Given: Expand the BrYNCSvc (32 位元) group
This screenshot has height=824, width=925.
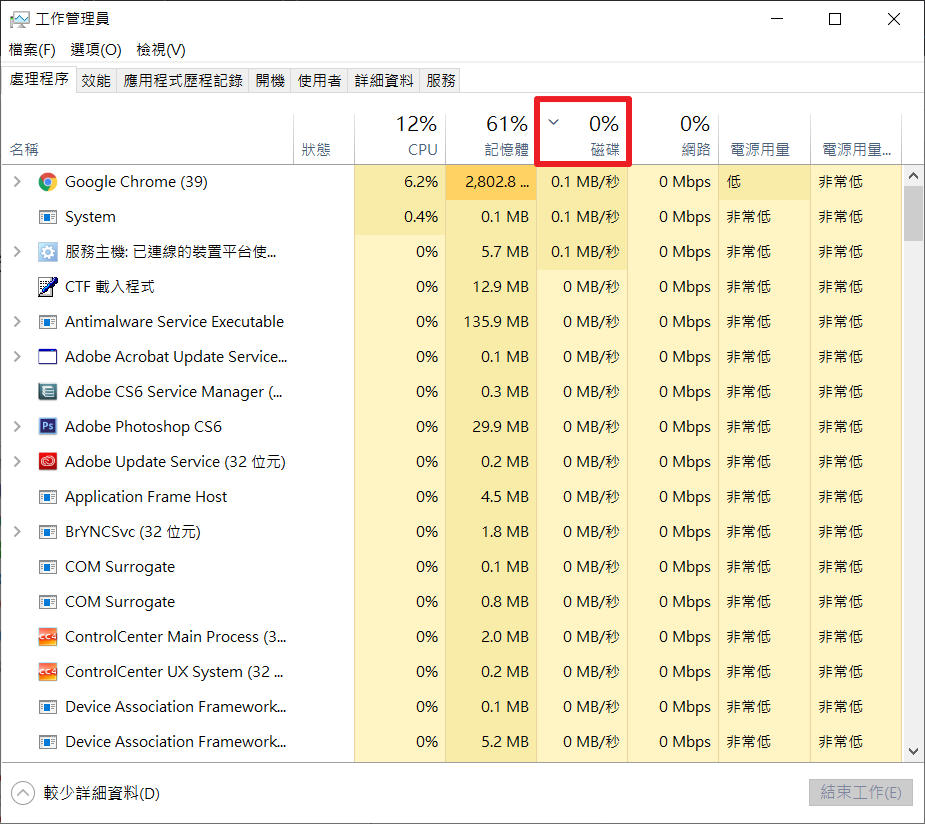Looking at the screenshot, I should (17, 532).
